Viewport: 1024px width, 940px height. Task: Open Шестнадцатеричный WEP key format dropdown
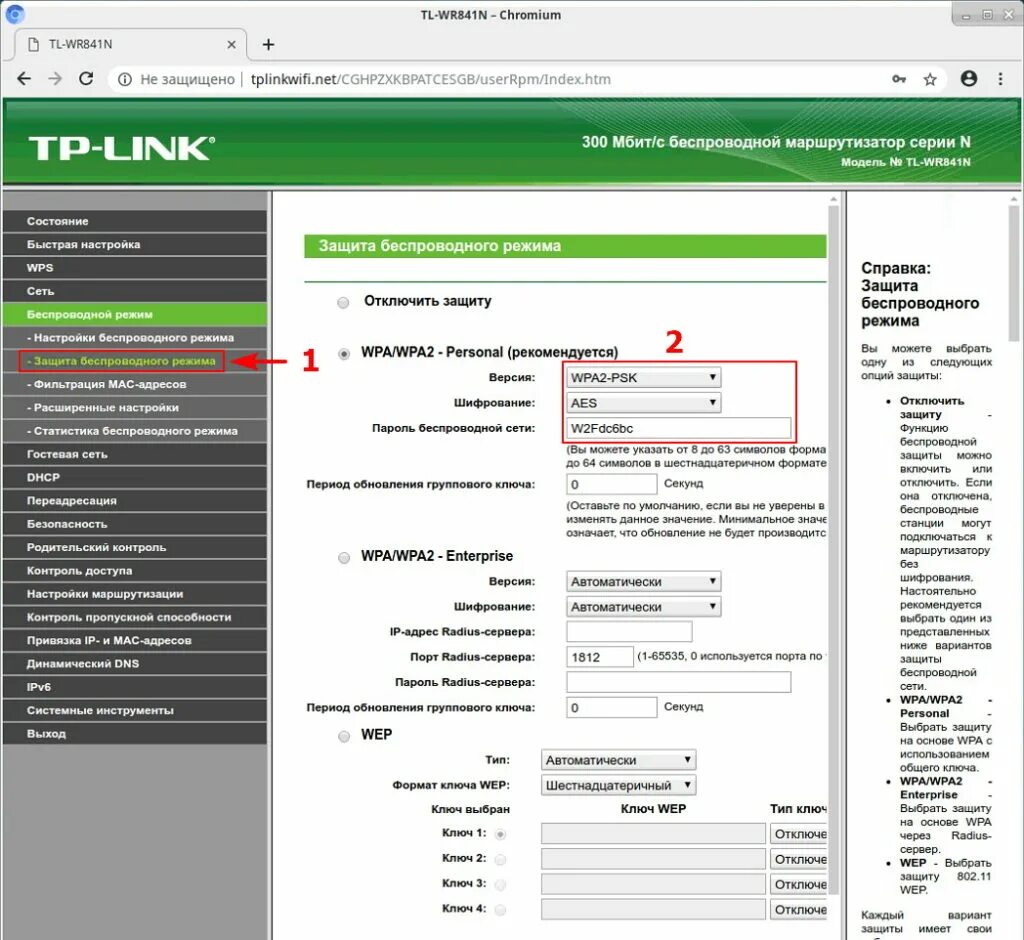pos(618,785)
